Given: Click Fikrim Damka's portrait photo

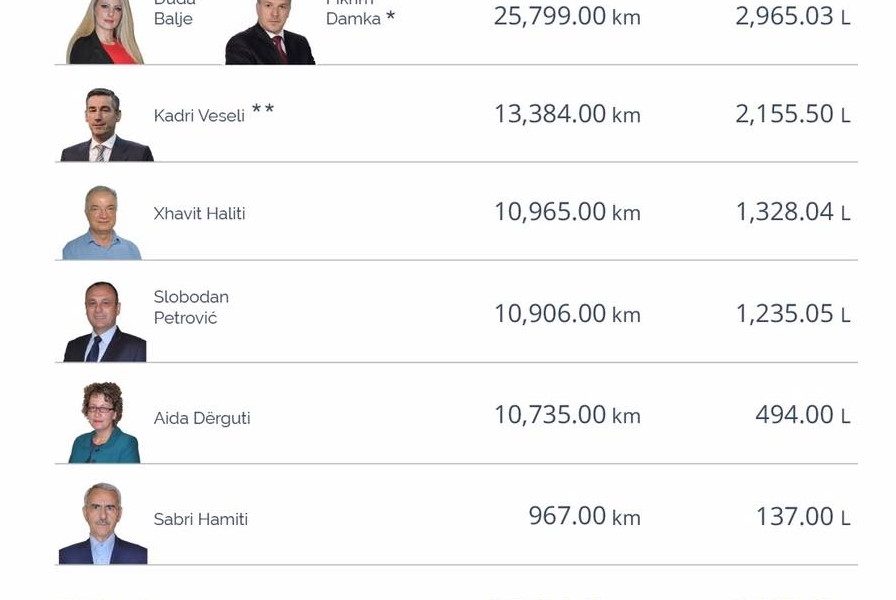Looking at the screenshot, I should [270, 32].
